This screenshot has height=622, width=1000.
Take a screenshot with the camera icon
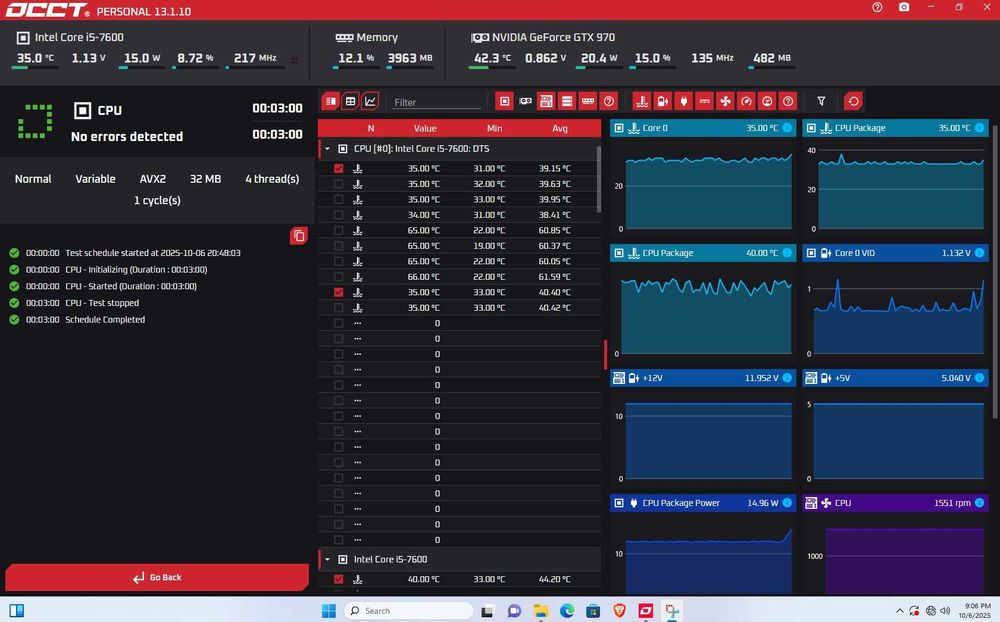904,7
